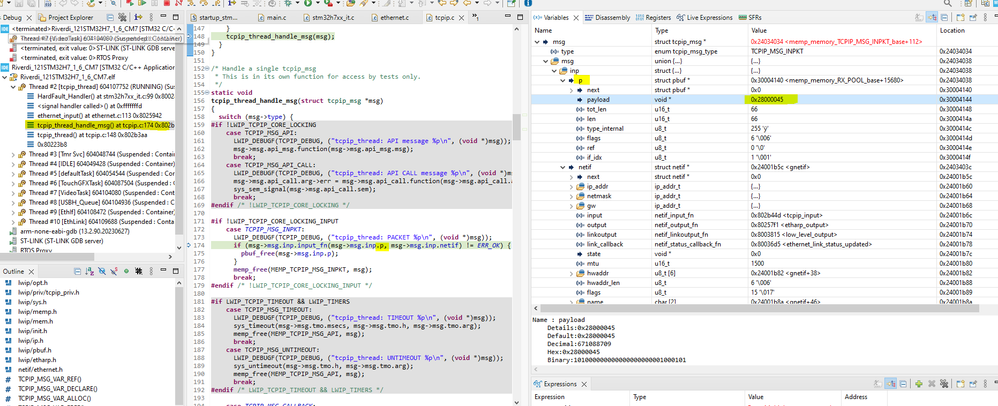Close the Outline view tab
The image size is (998, 406).
tap(31, 272)
